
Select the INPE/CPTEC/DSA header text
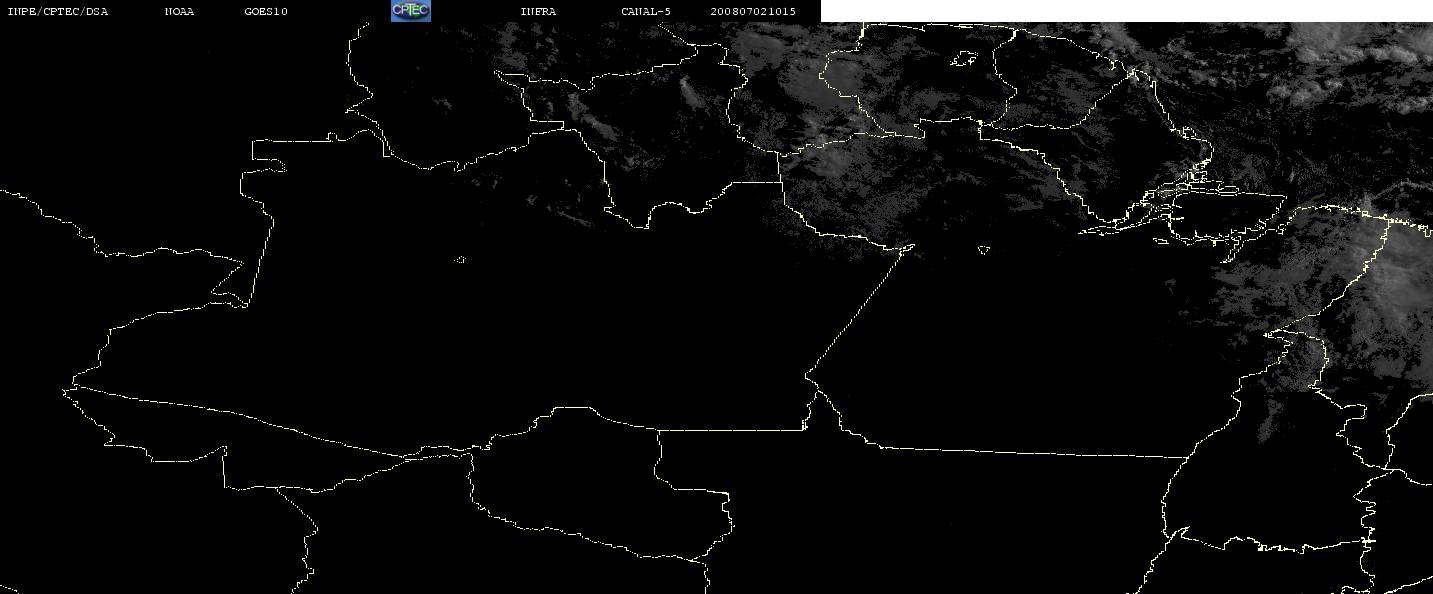57,11
